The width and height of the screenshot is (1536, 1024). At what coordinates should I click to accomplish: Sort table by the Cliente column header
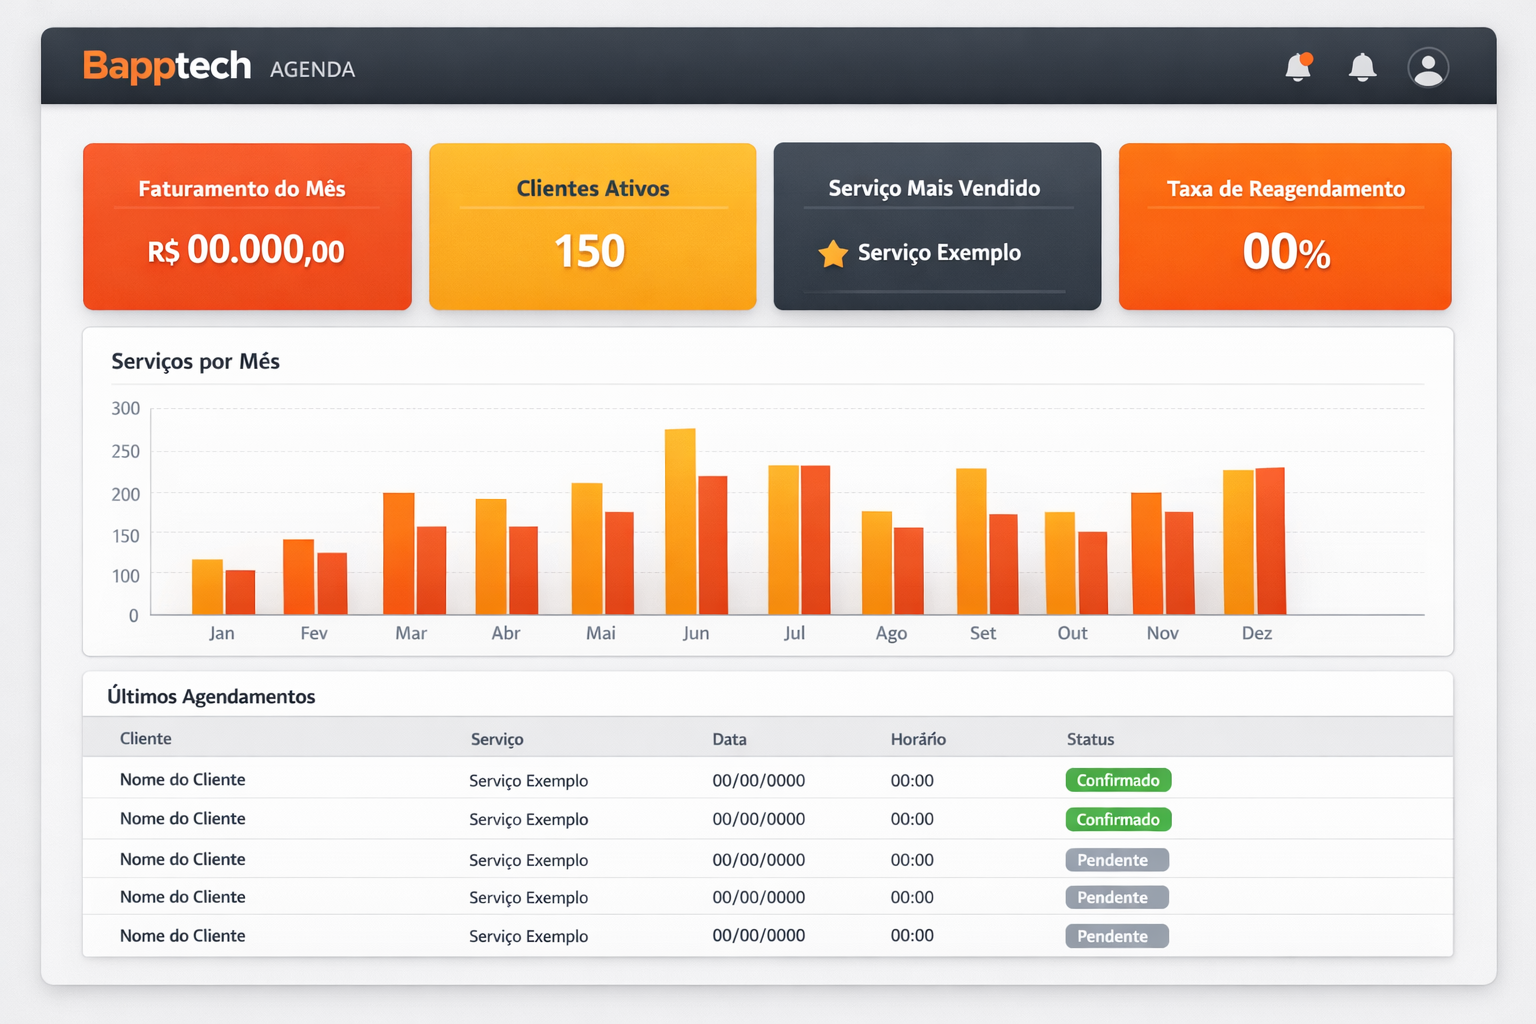[x=145, y=738]
